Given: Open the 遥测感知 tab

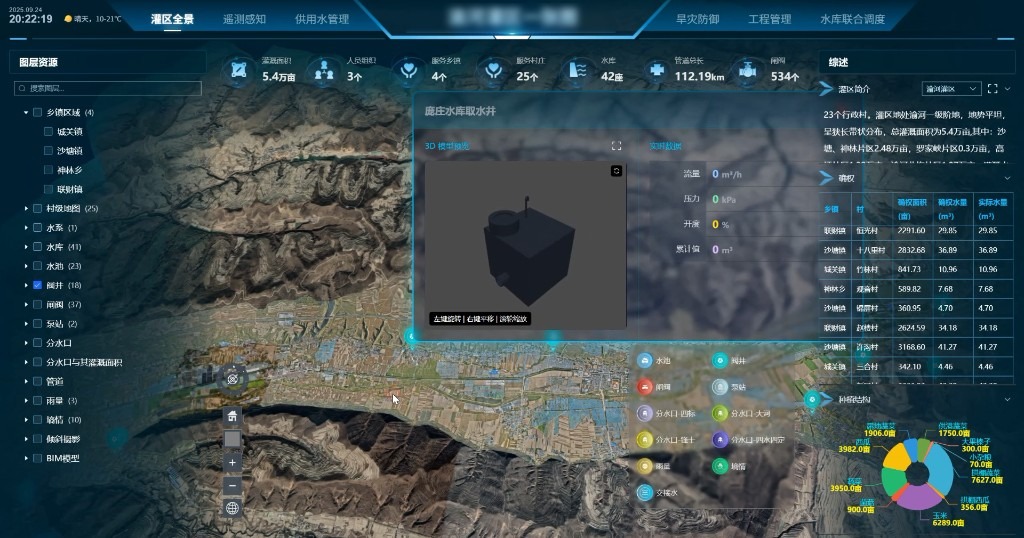Looking at the screenshot, I should pos(244,19).
